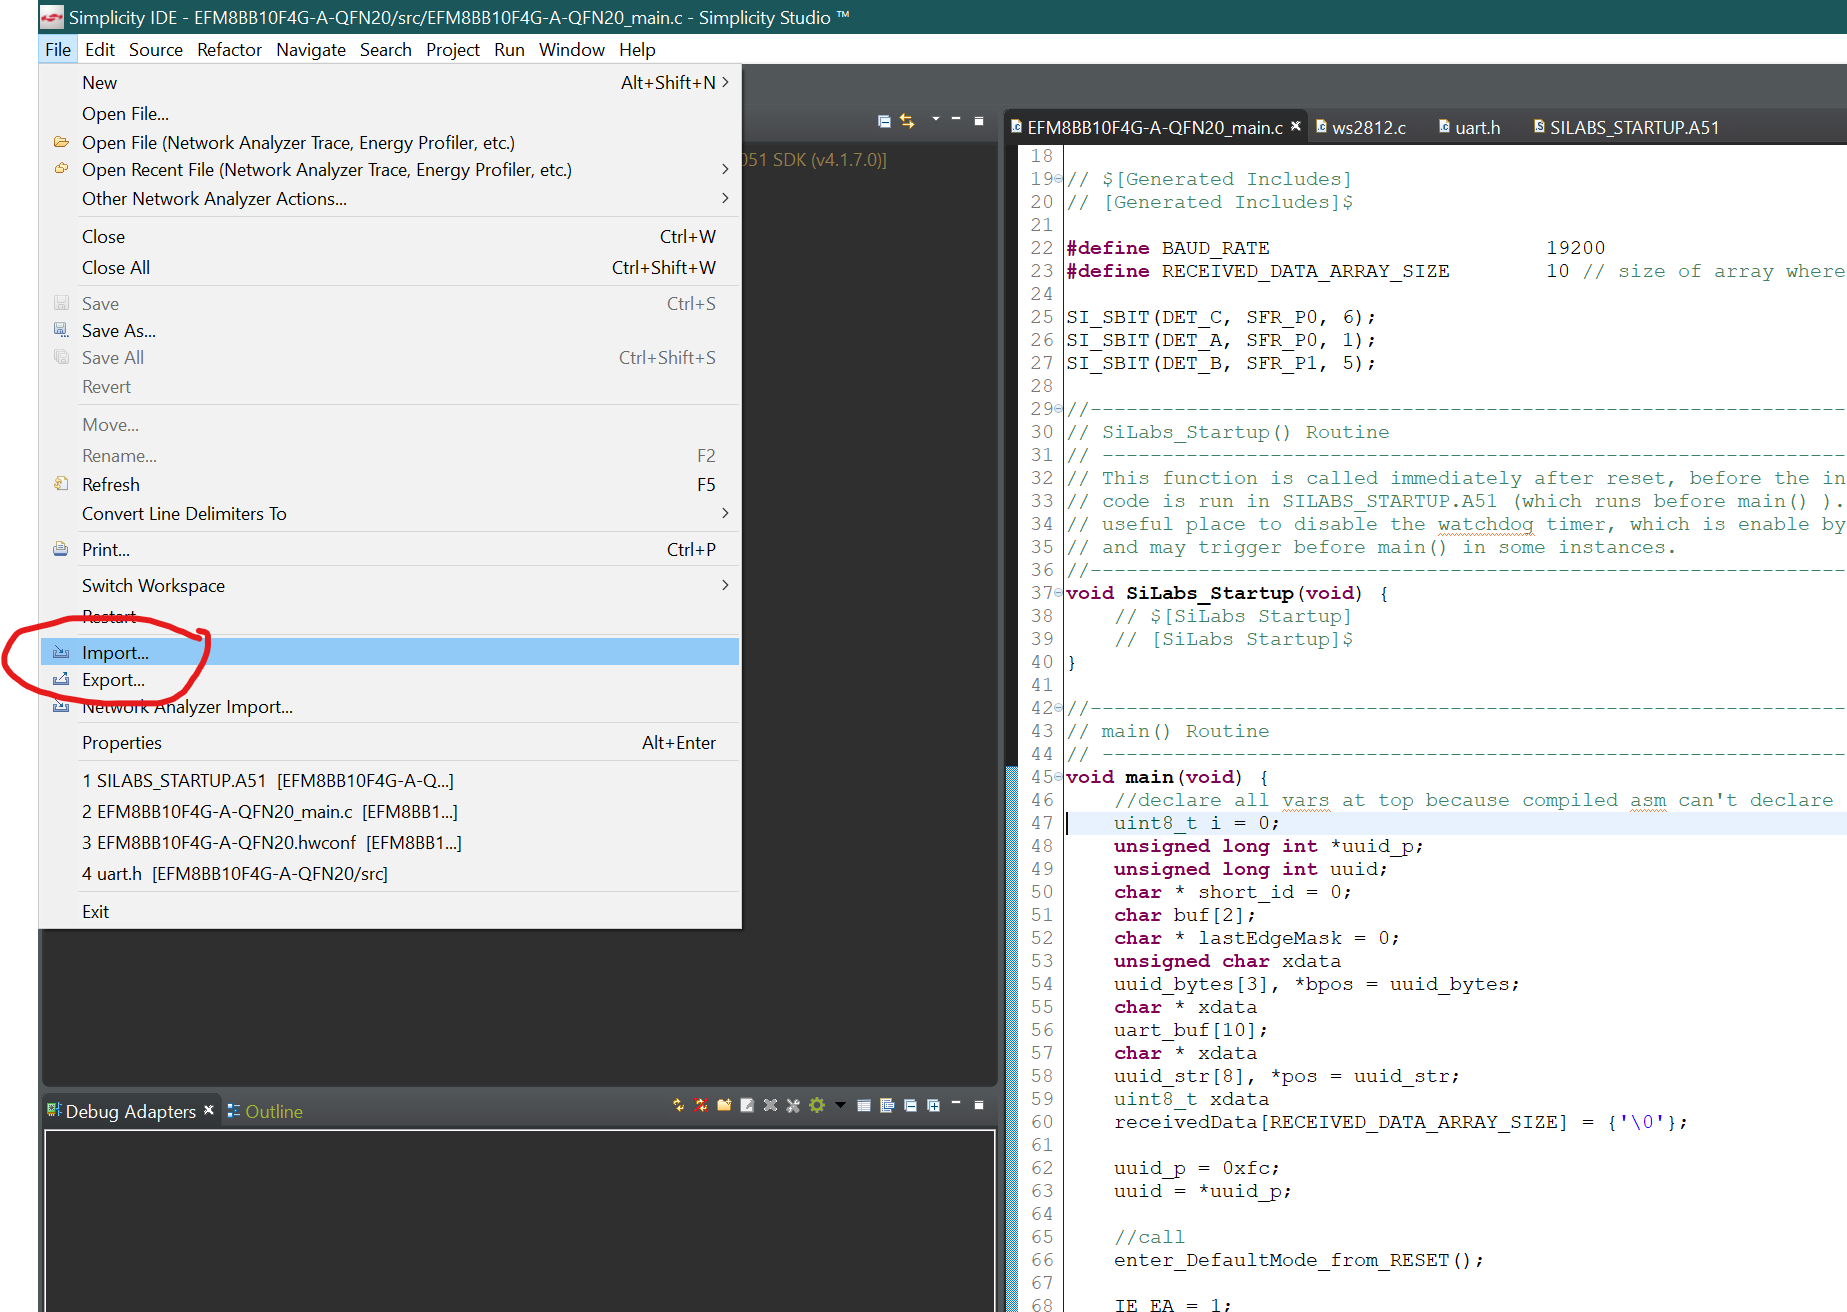Image resolution: width=1847 pixels, height=1312 pixels.
Task: Choose Import... from File menu
Action: [115, 653]
